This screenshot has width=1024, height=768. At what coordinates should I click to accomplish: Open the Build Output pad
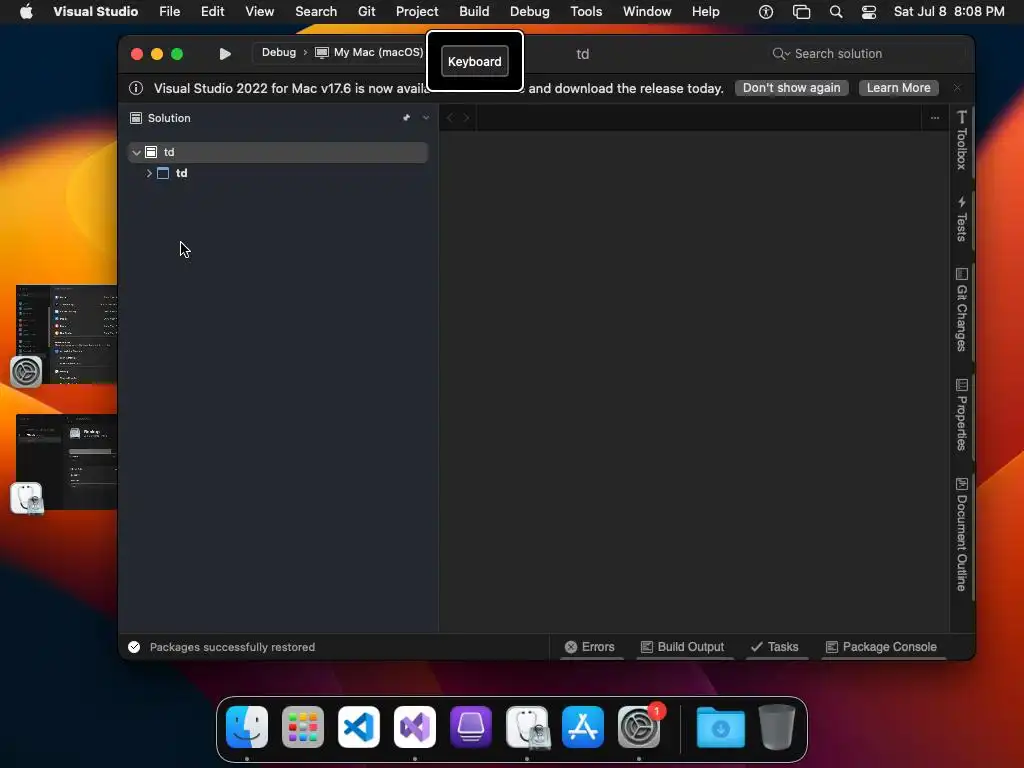coord(682,647)
